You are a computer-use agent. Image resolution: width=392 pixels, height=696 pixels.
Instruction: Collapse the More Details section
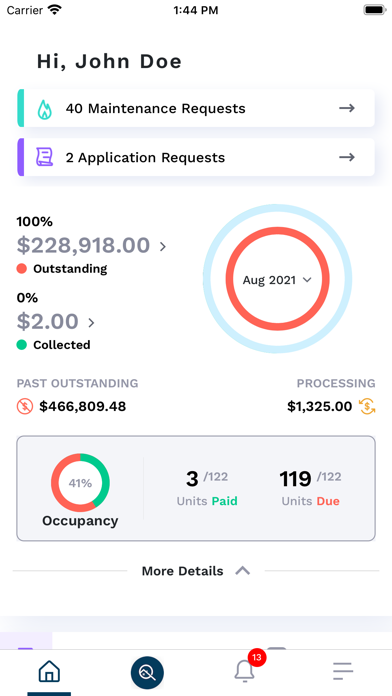[196, 571]
